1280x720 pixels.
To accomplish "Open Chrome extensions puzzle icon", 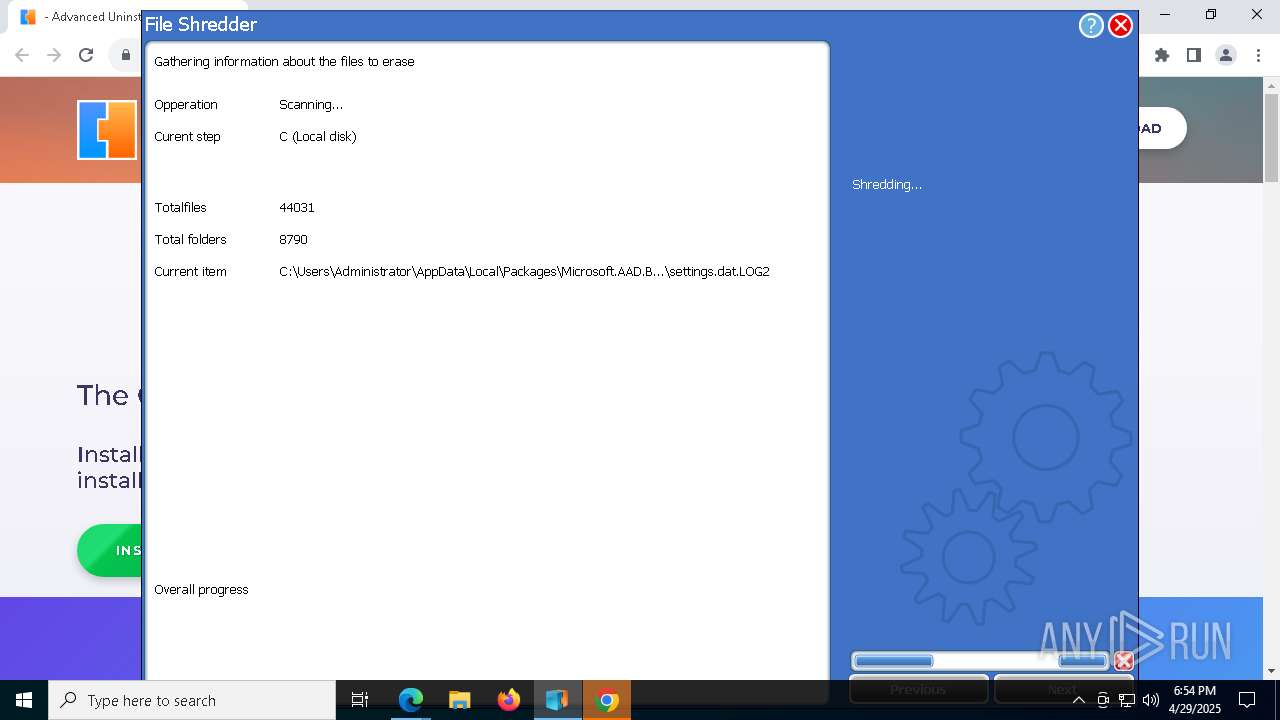I will tap(1162, 55).
